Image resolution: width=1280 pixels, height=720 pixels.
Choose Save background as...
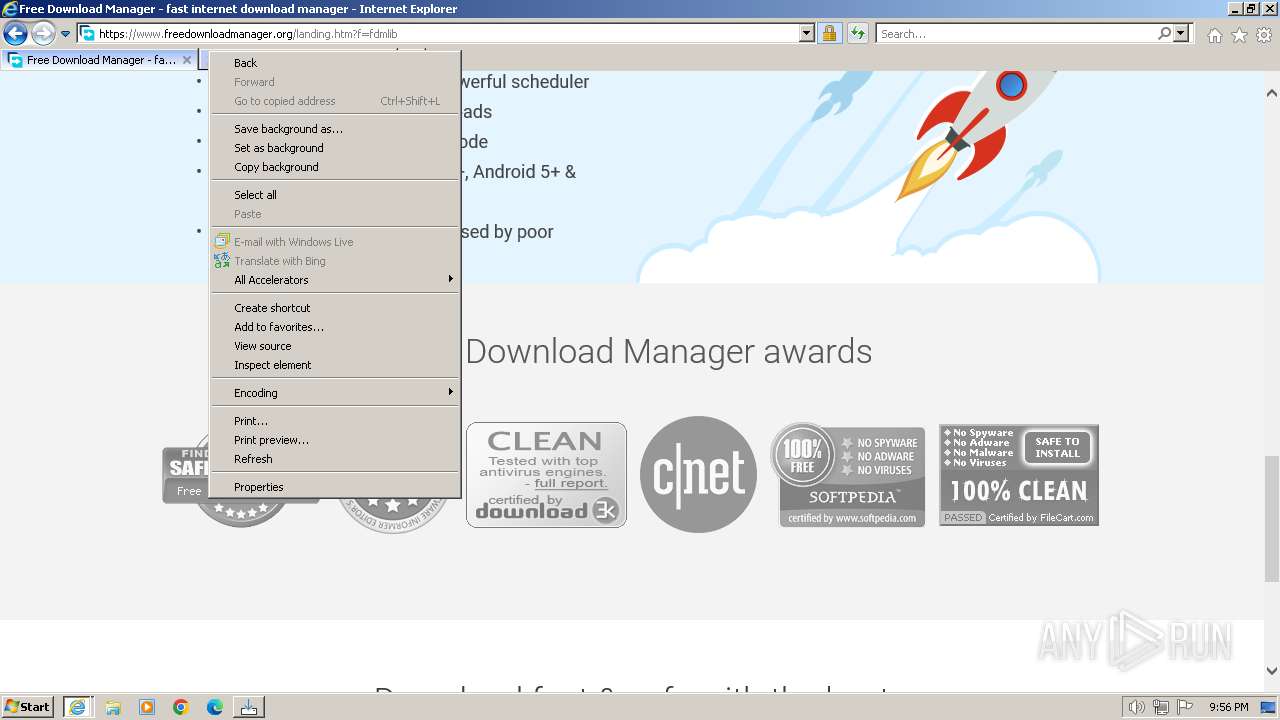pos(335,129)
